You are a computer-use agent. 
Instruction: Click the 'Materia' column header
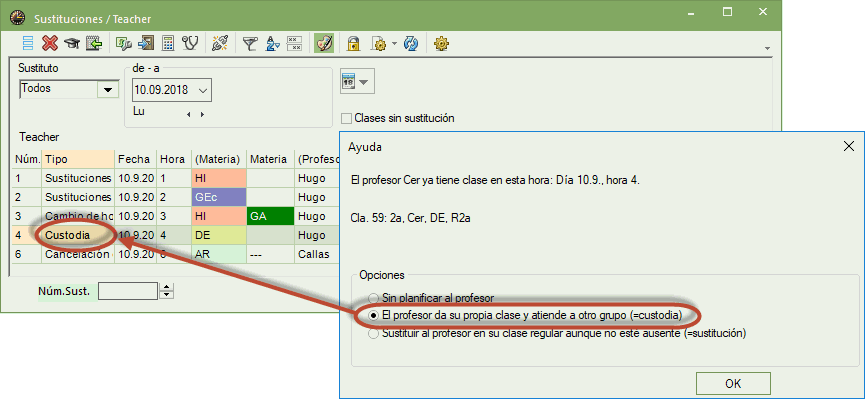coord(270,159)
